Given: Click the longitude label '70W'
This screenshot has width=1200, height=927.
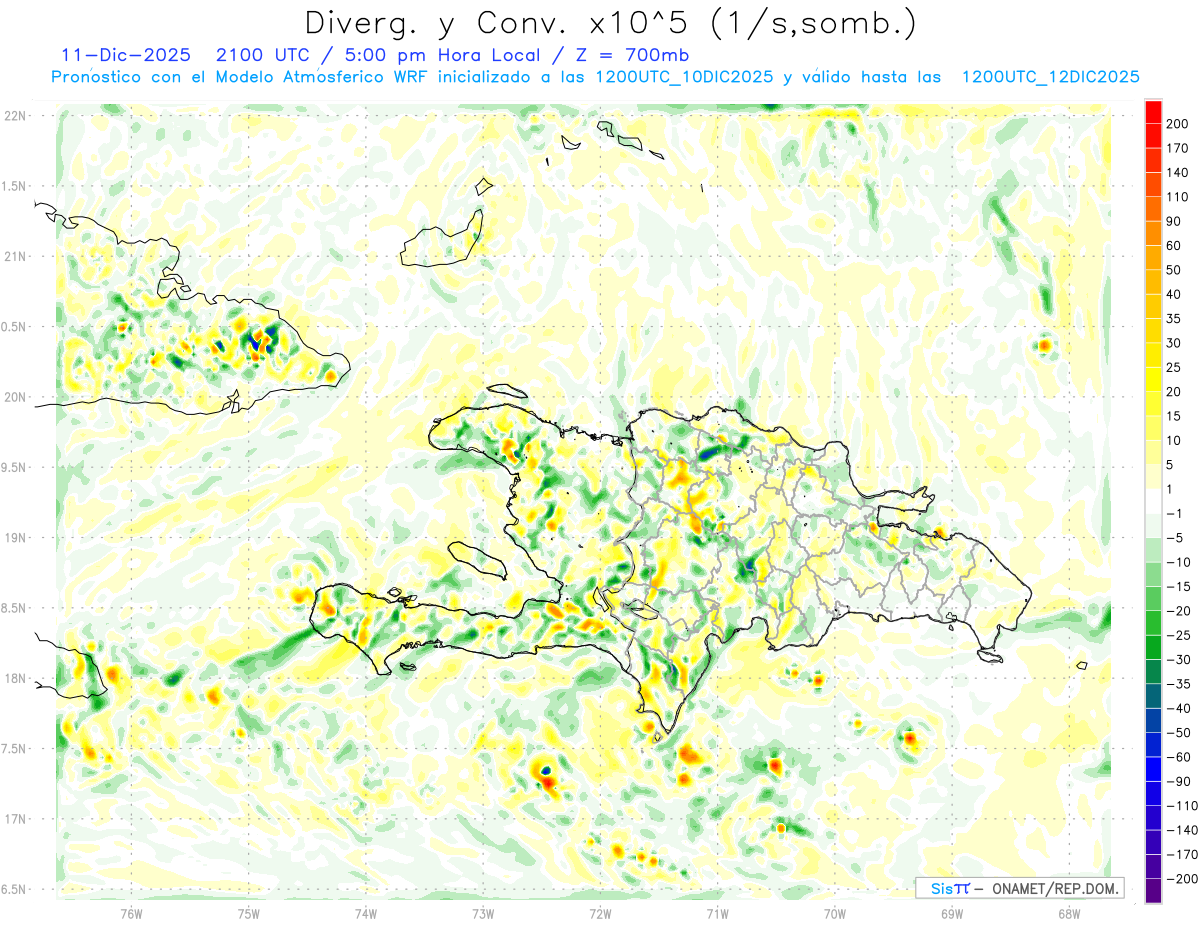Looking at the screenshot, I should (x=835, y=912).
